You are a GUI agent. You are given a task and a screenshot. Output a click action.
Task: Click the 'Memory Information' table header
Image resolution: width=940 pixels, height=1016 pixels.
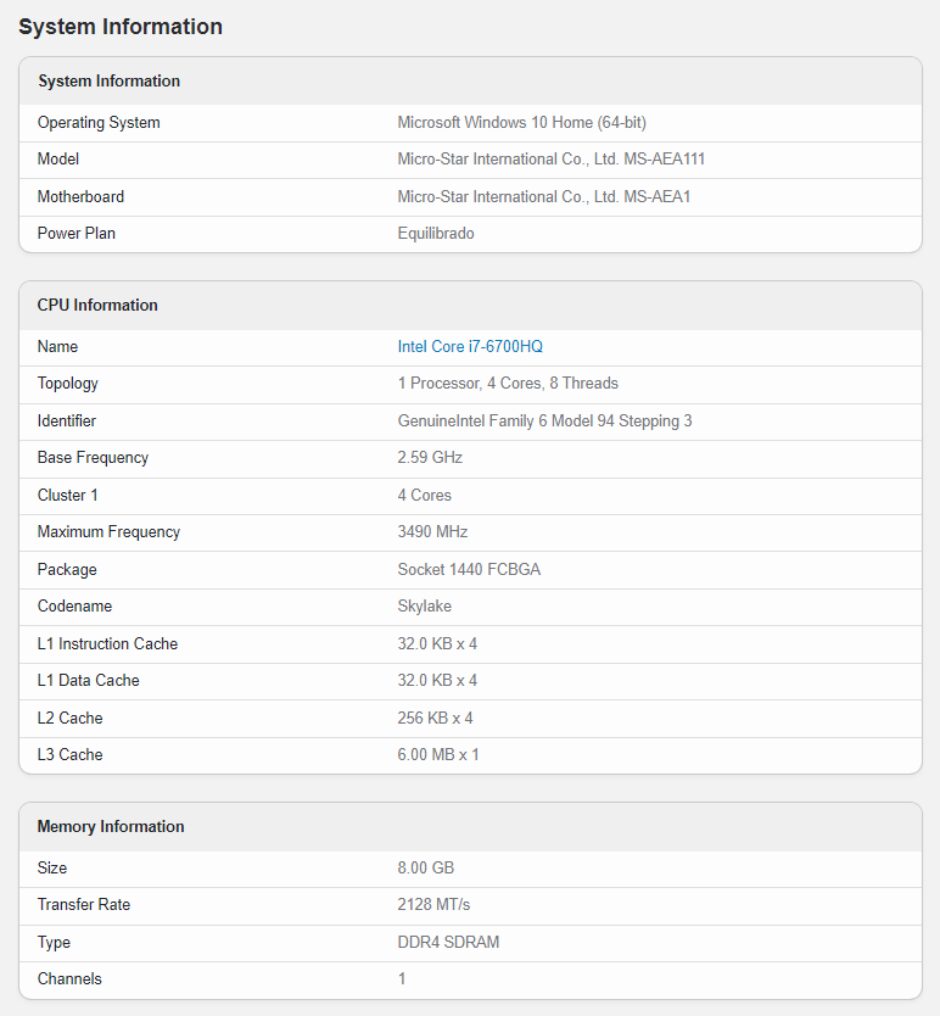pos(111,827)
